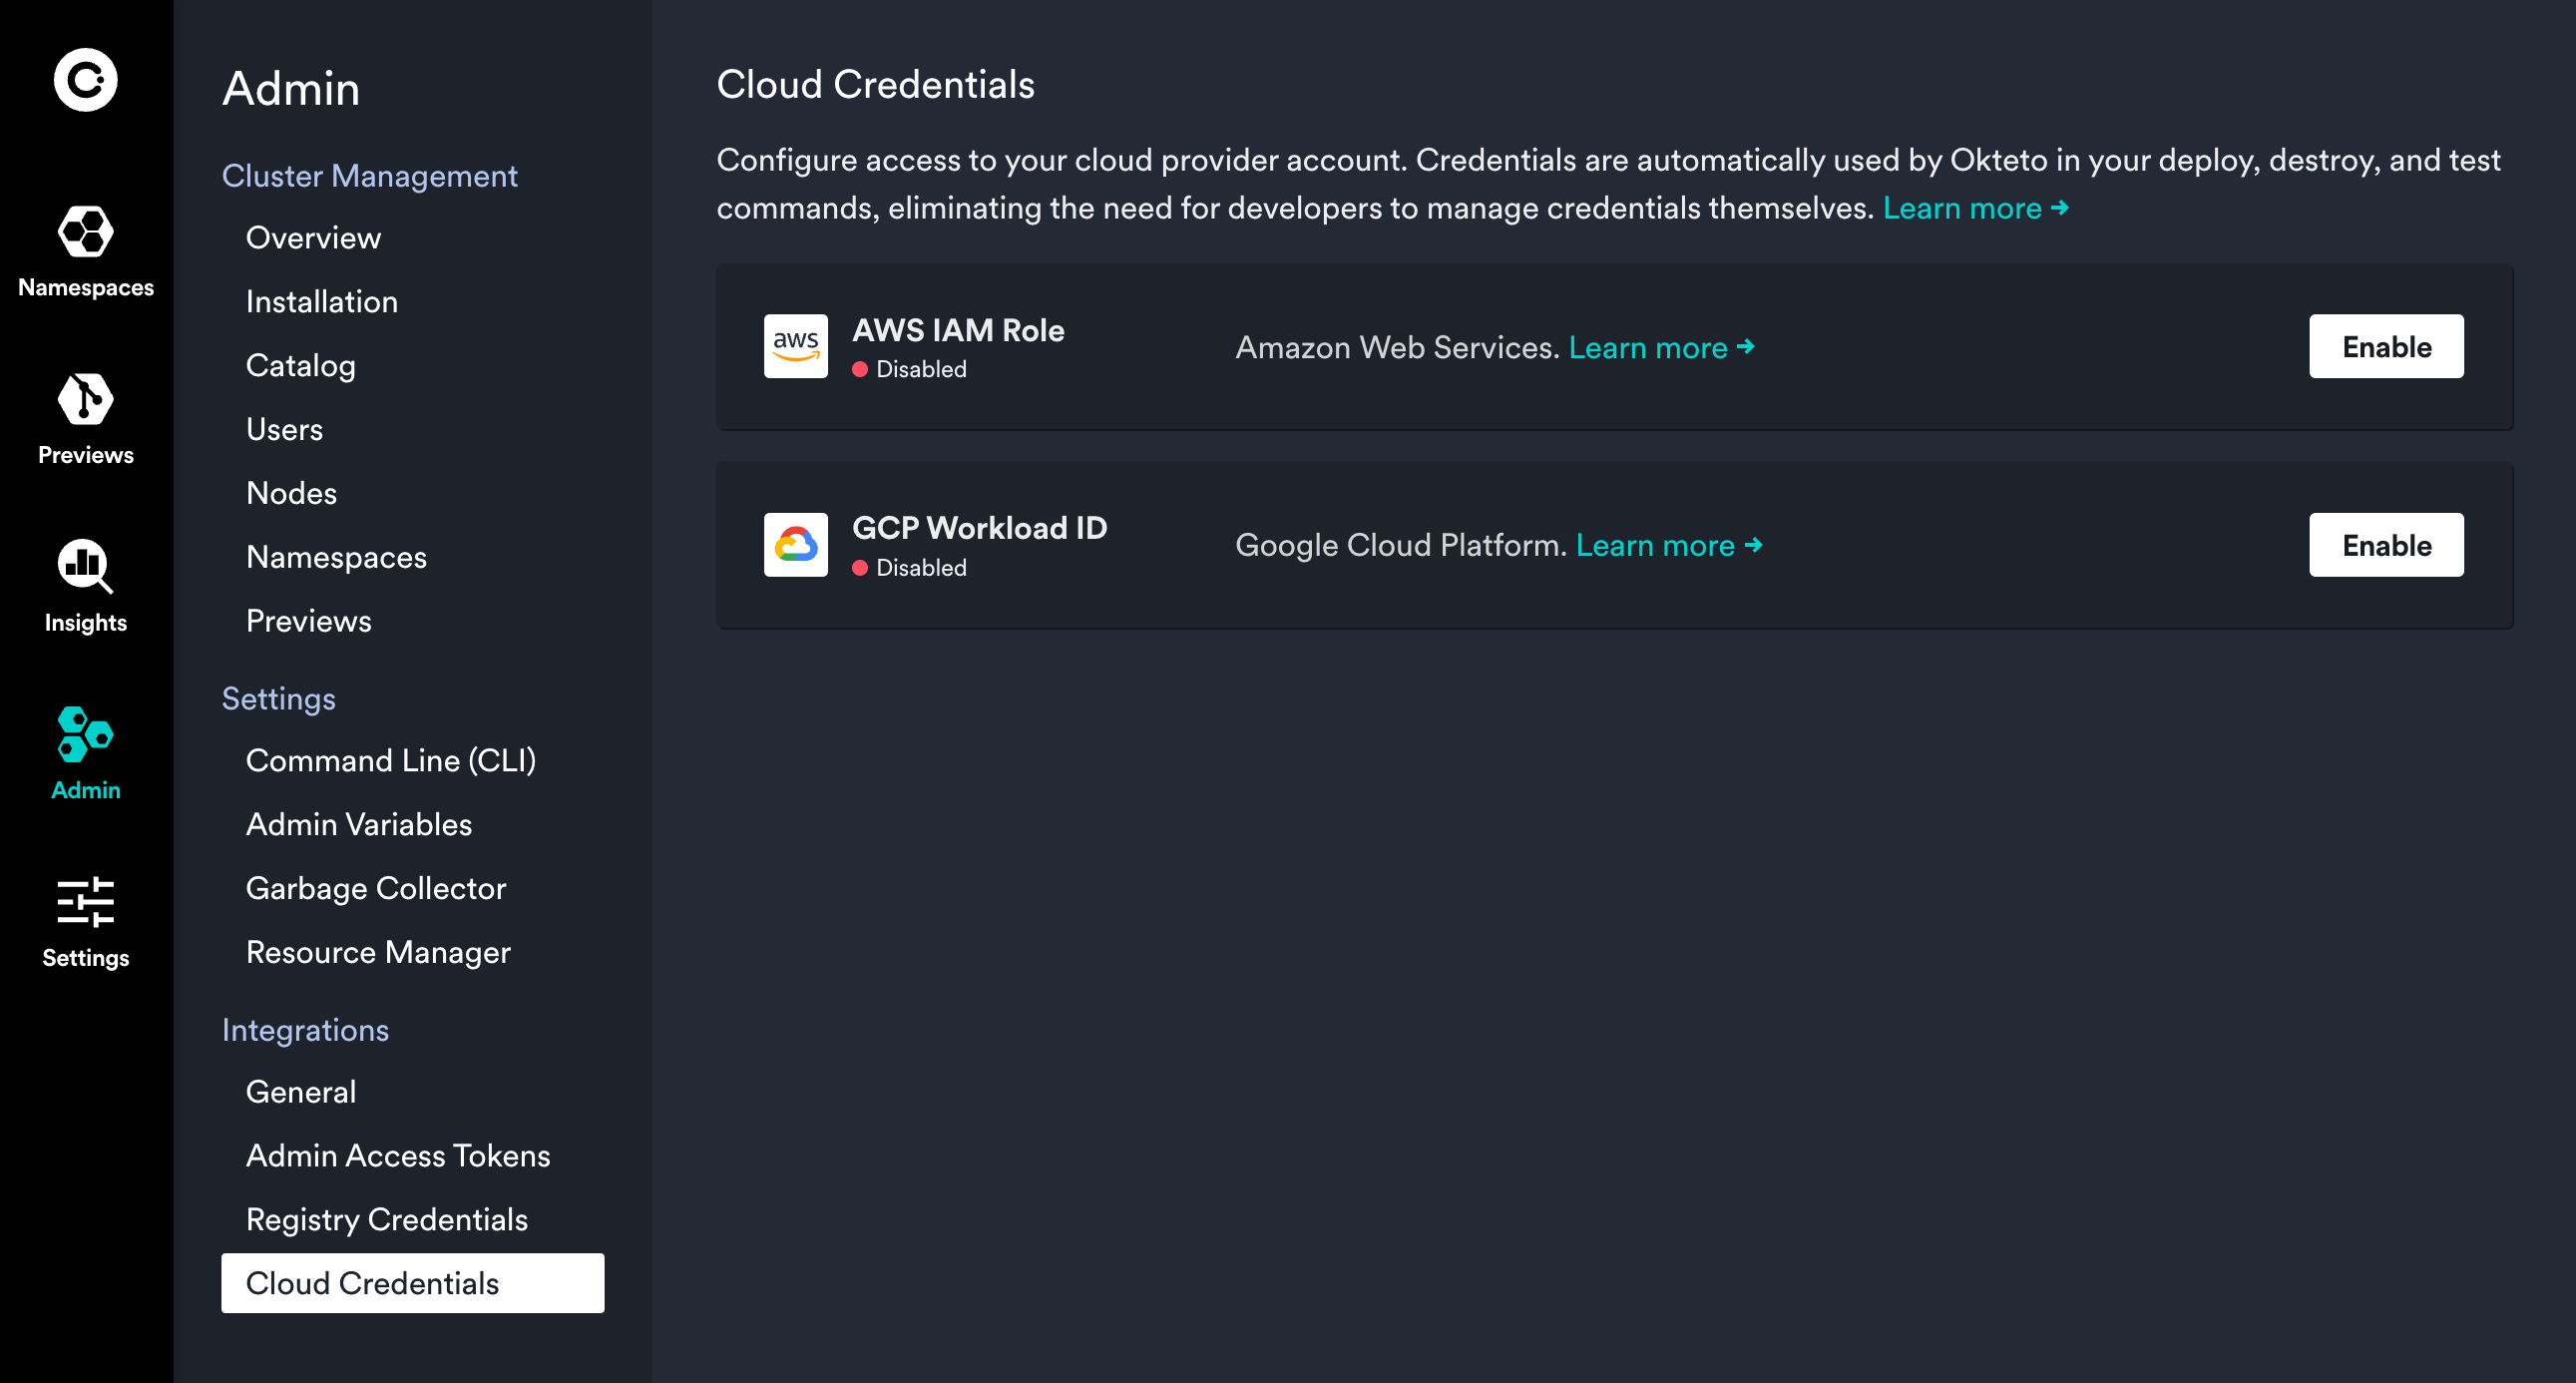Image resolution: width=2576 pixels, height=1383 pixels.
Task: Click the AWS logo on the IAM Role card
Action: coord(795,346)
